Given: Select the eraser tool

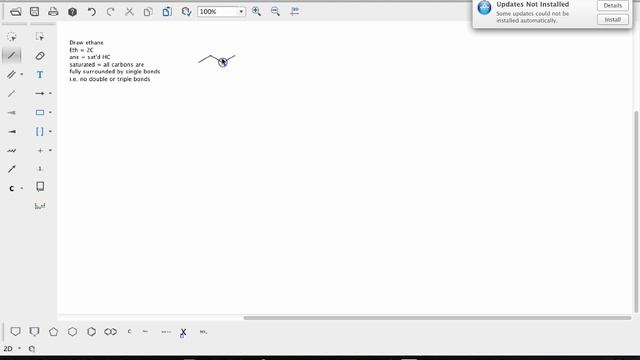Looking at the screenshot, I should click(40, 56).
